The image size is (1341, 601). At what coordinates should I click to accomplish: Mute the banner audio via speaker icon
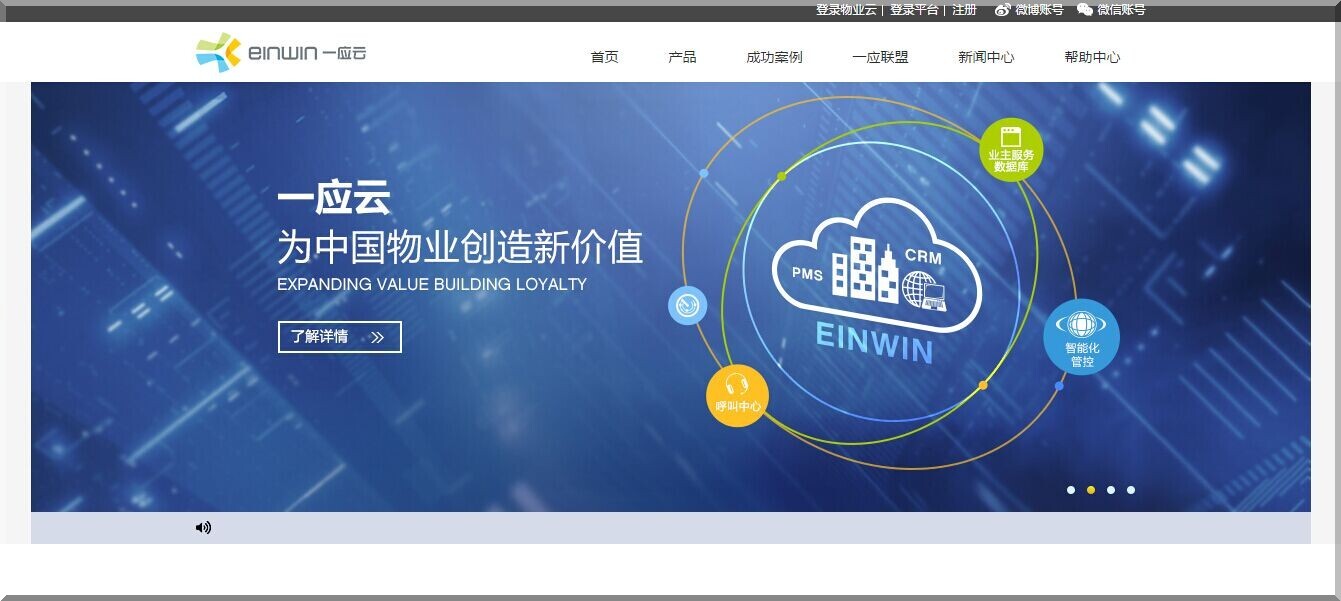click(204, 527)
